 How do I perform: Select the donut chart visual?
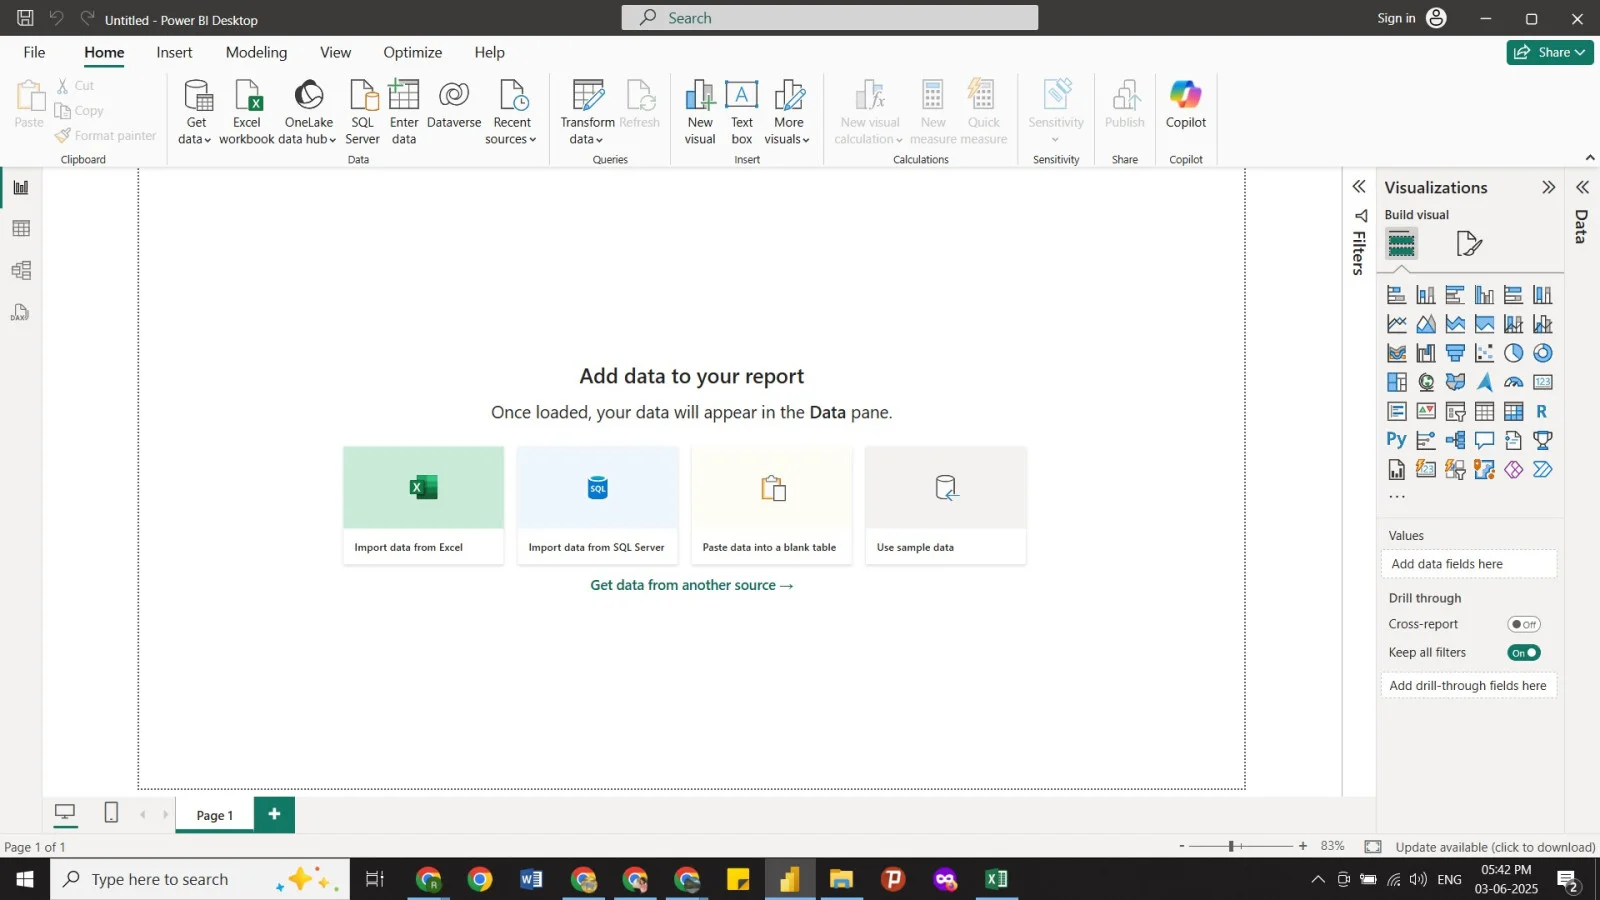click(1543, 353)
